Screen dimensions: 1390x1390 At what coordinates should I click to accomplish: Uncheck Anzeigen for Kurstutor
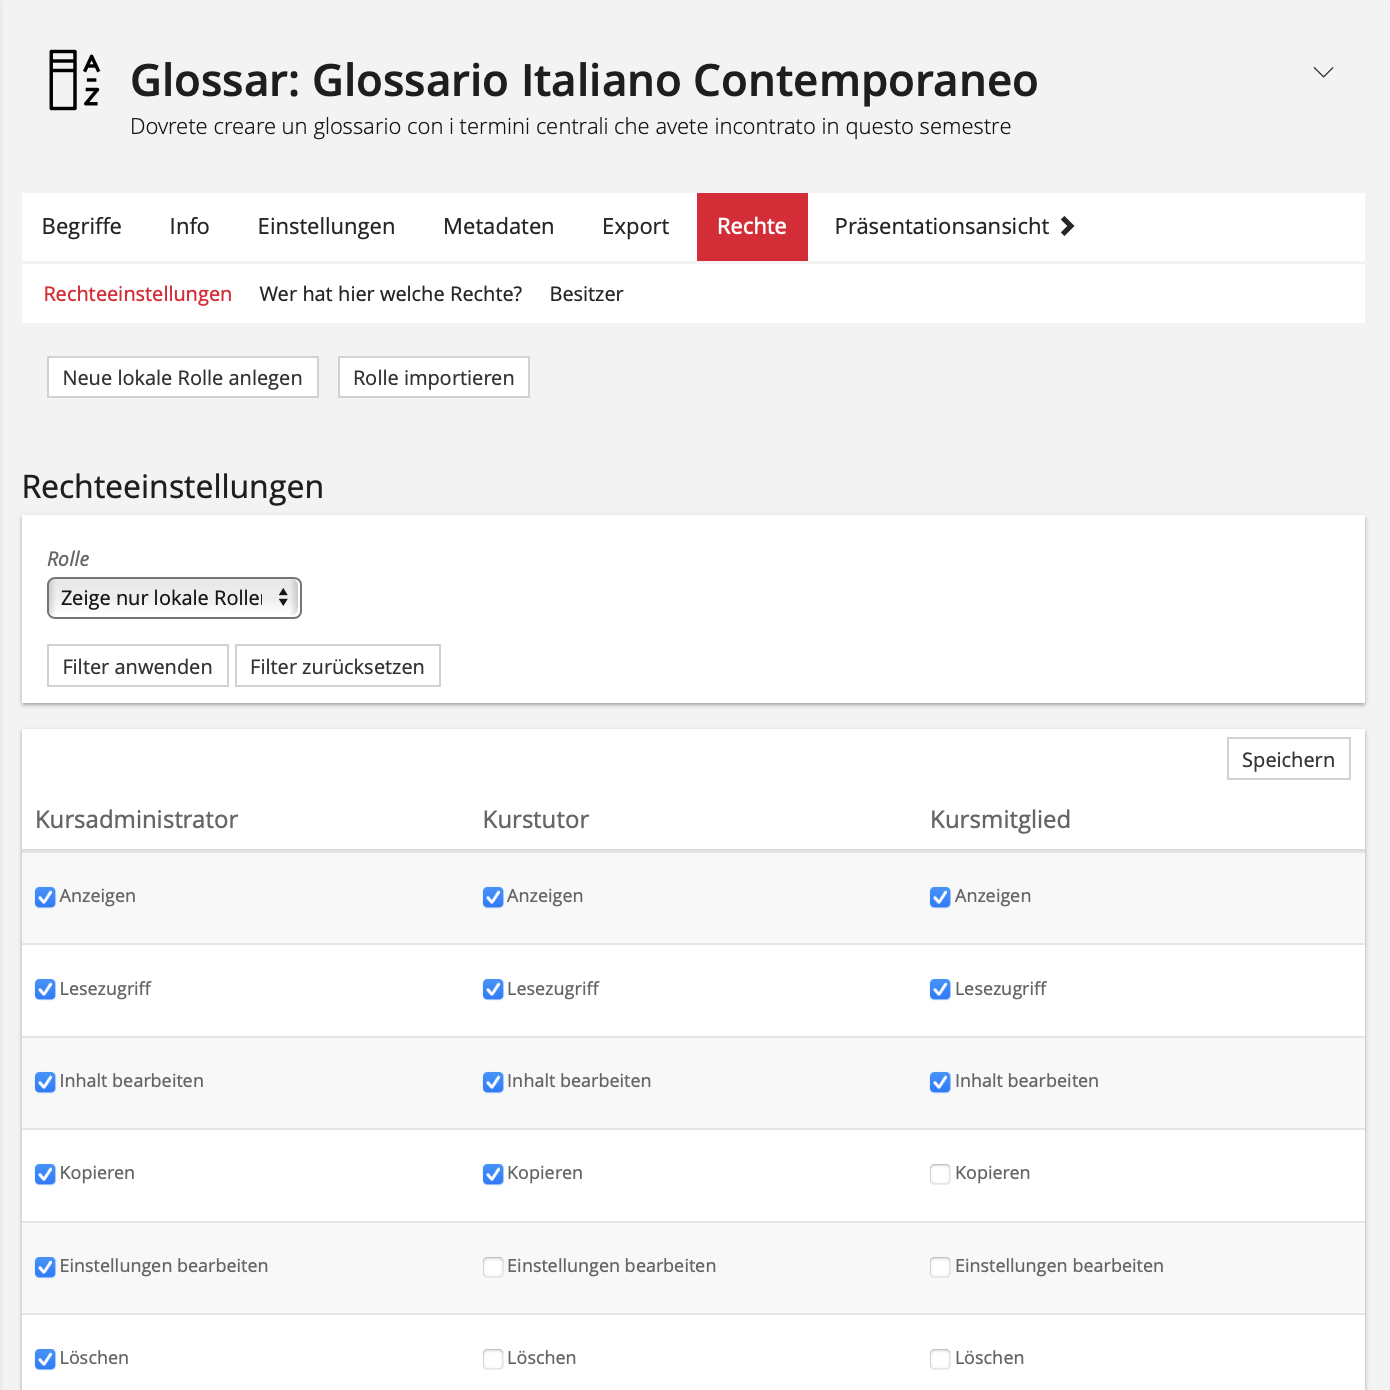(x=493, y=897)
